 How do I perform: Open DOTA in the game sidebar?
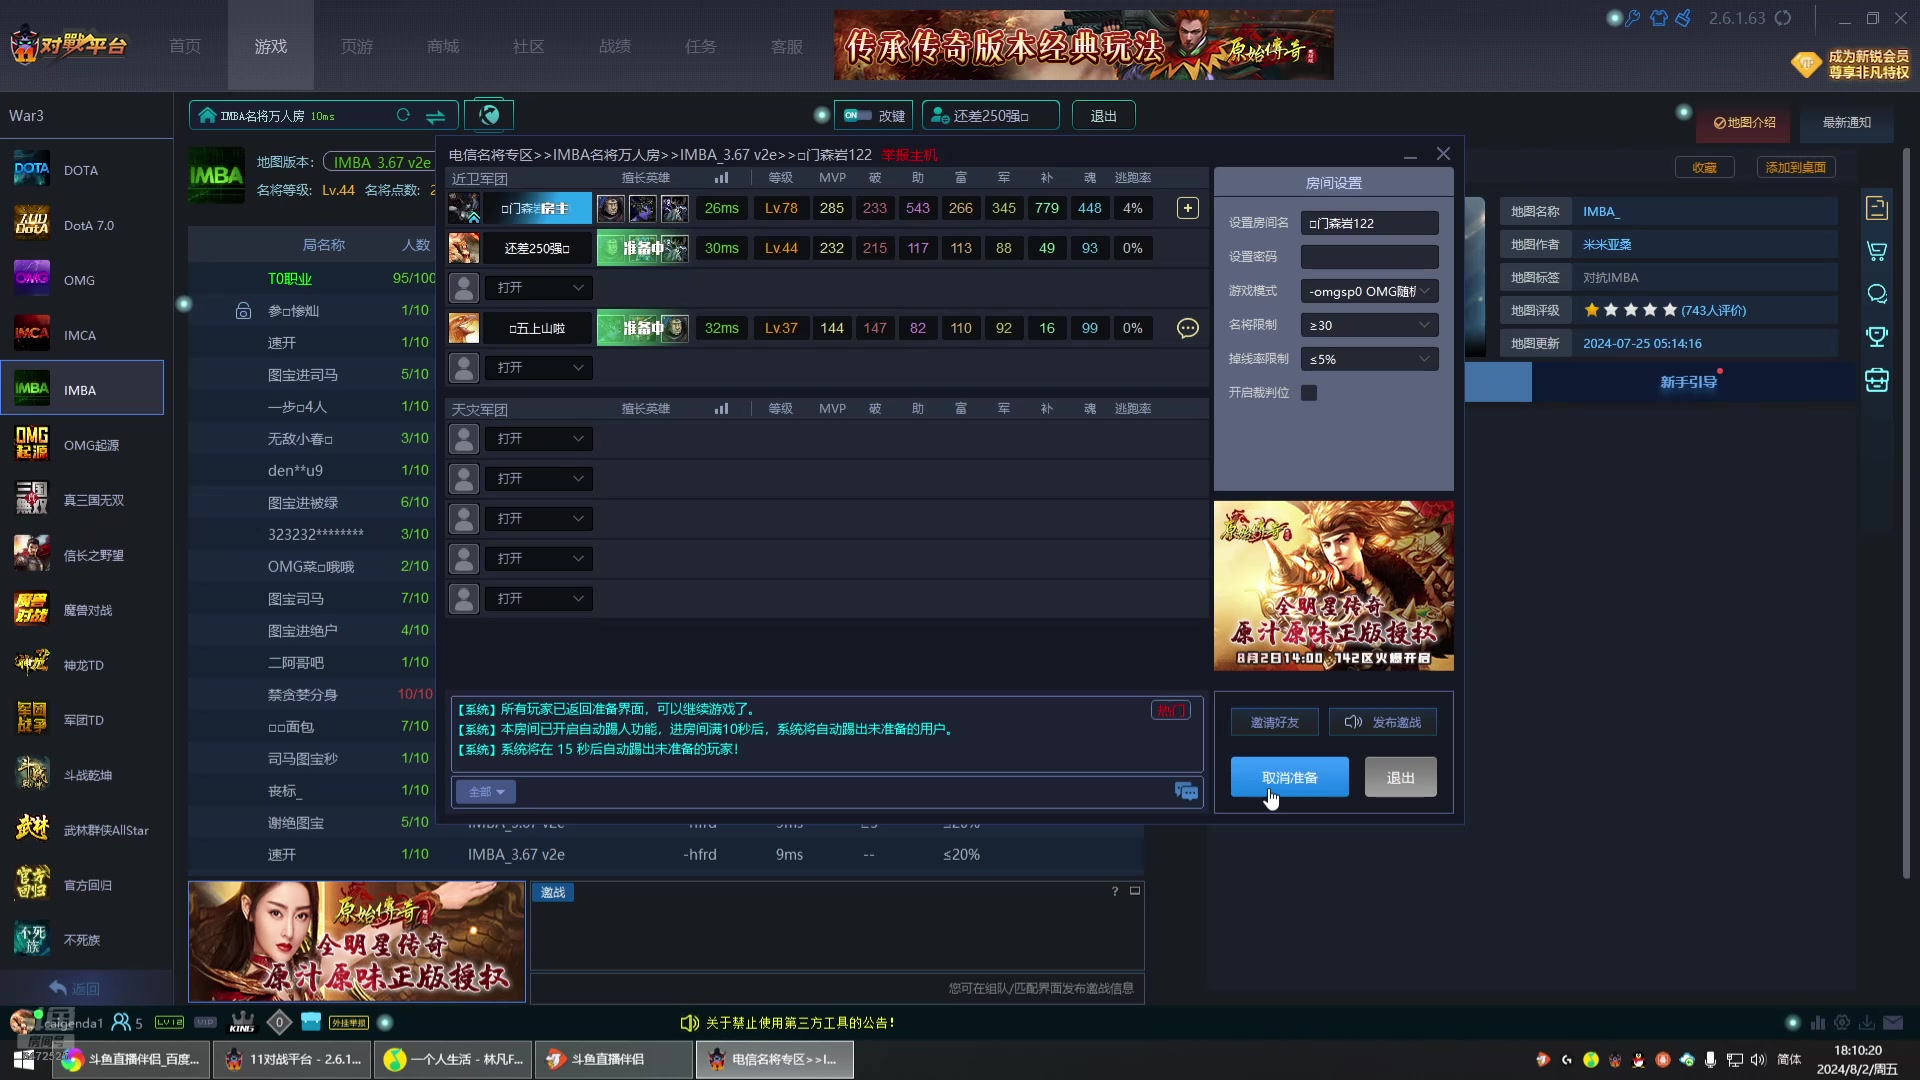[82, 170]
